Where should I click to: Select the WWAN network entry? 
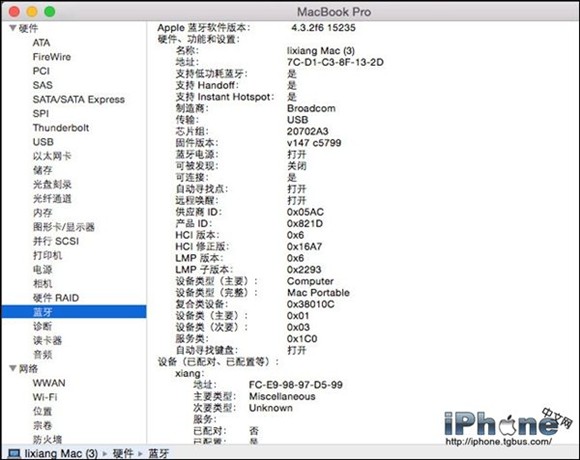point(49,383)
